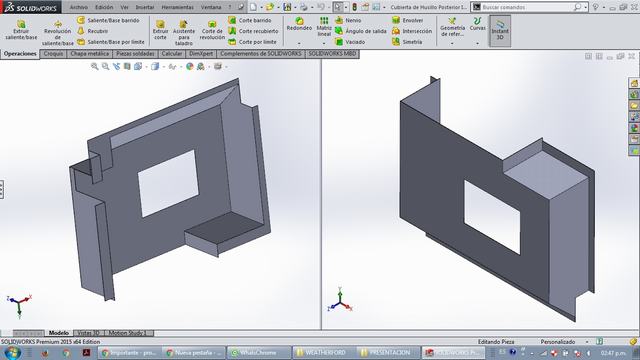The height and width of the screenshot is (360, 640).
Task: Apply the Redondeo fillet tool
Action: 299,24
